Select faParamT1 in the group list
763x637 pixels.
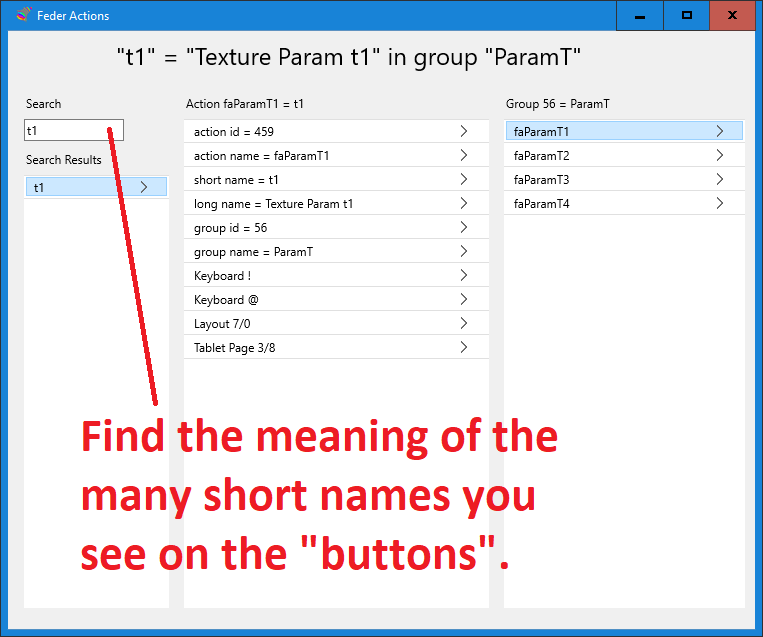point(610,132)
